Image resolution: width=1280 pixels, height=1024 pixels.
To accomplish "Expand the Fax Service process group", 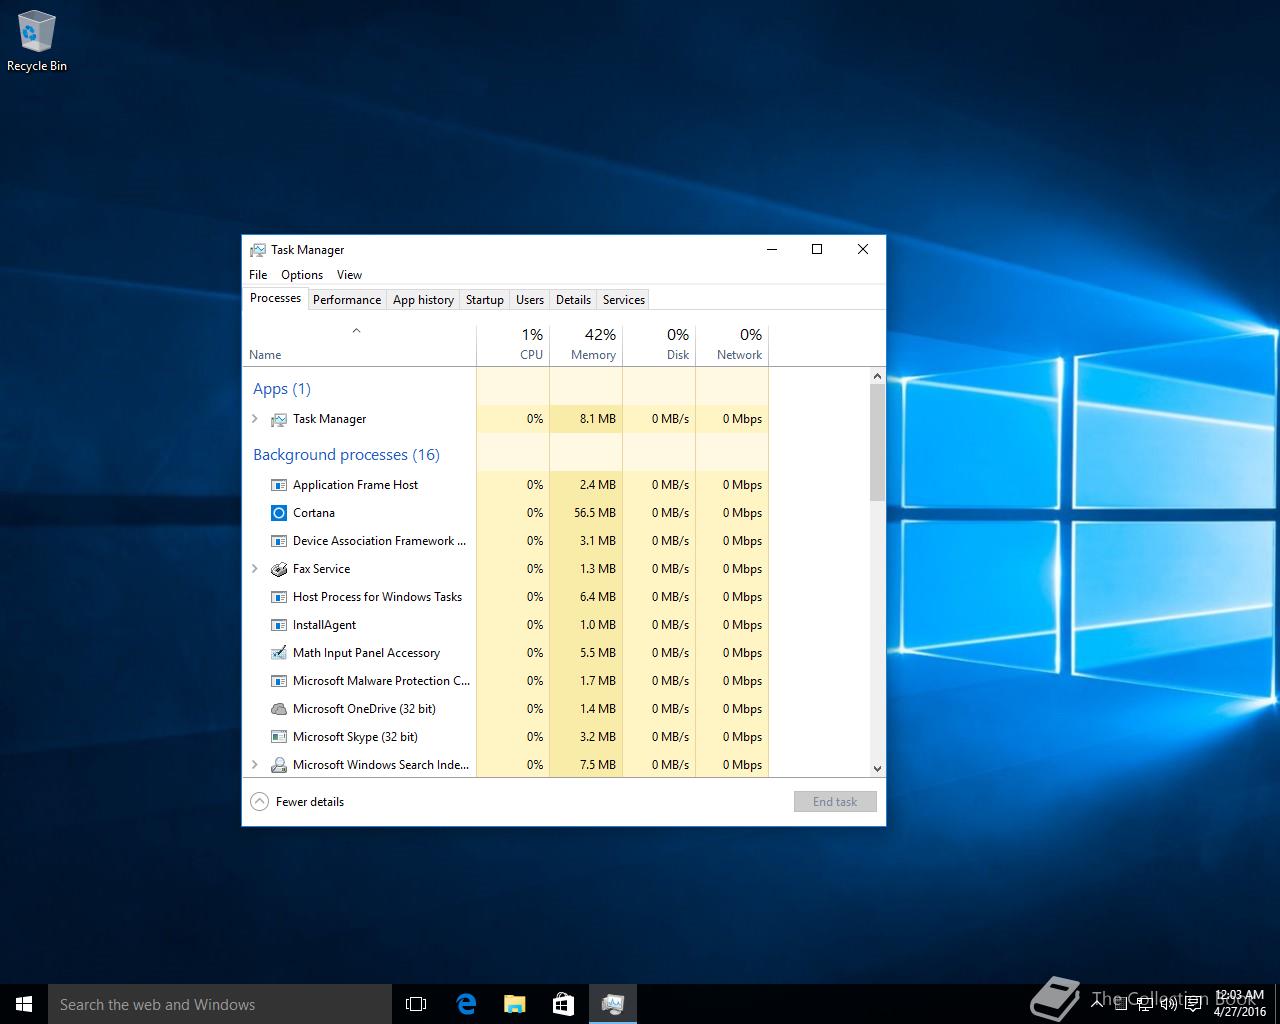I will point(255,569).
